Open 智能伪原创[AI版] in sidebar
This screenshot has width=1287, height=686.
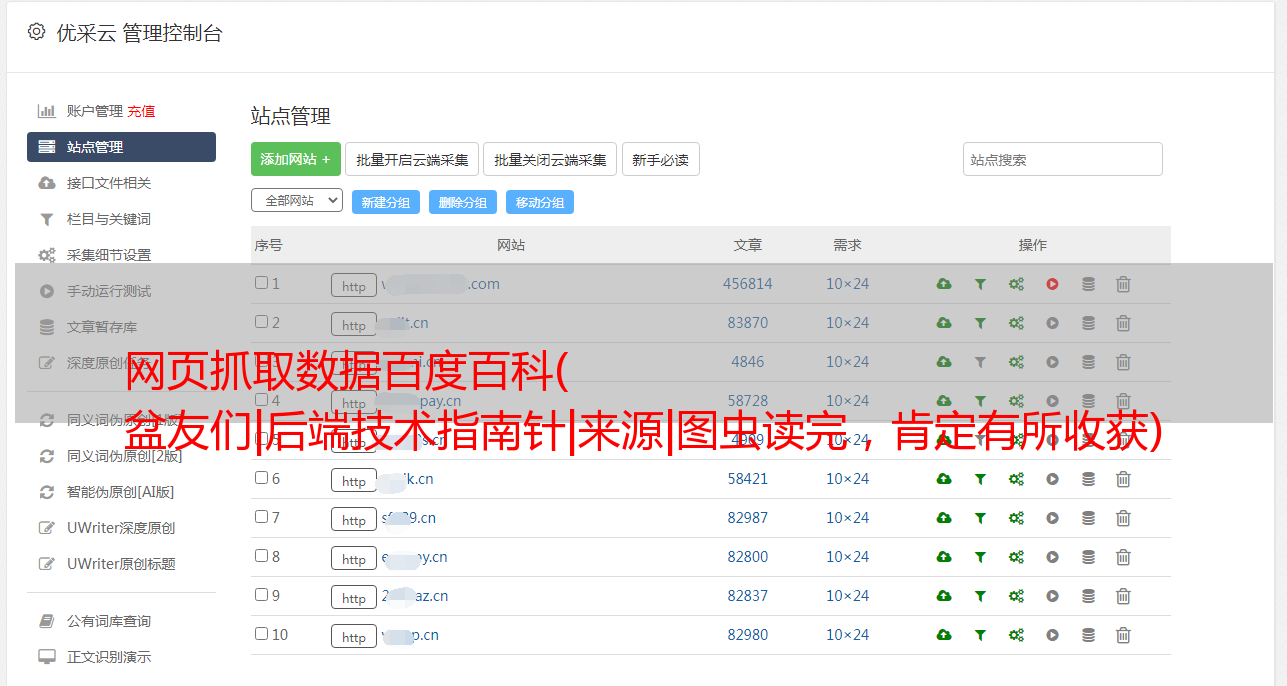click(121, 492)
